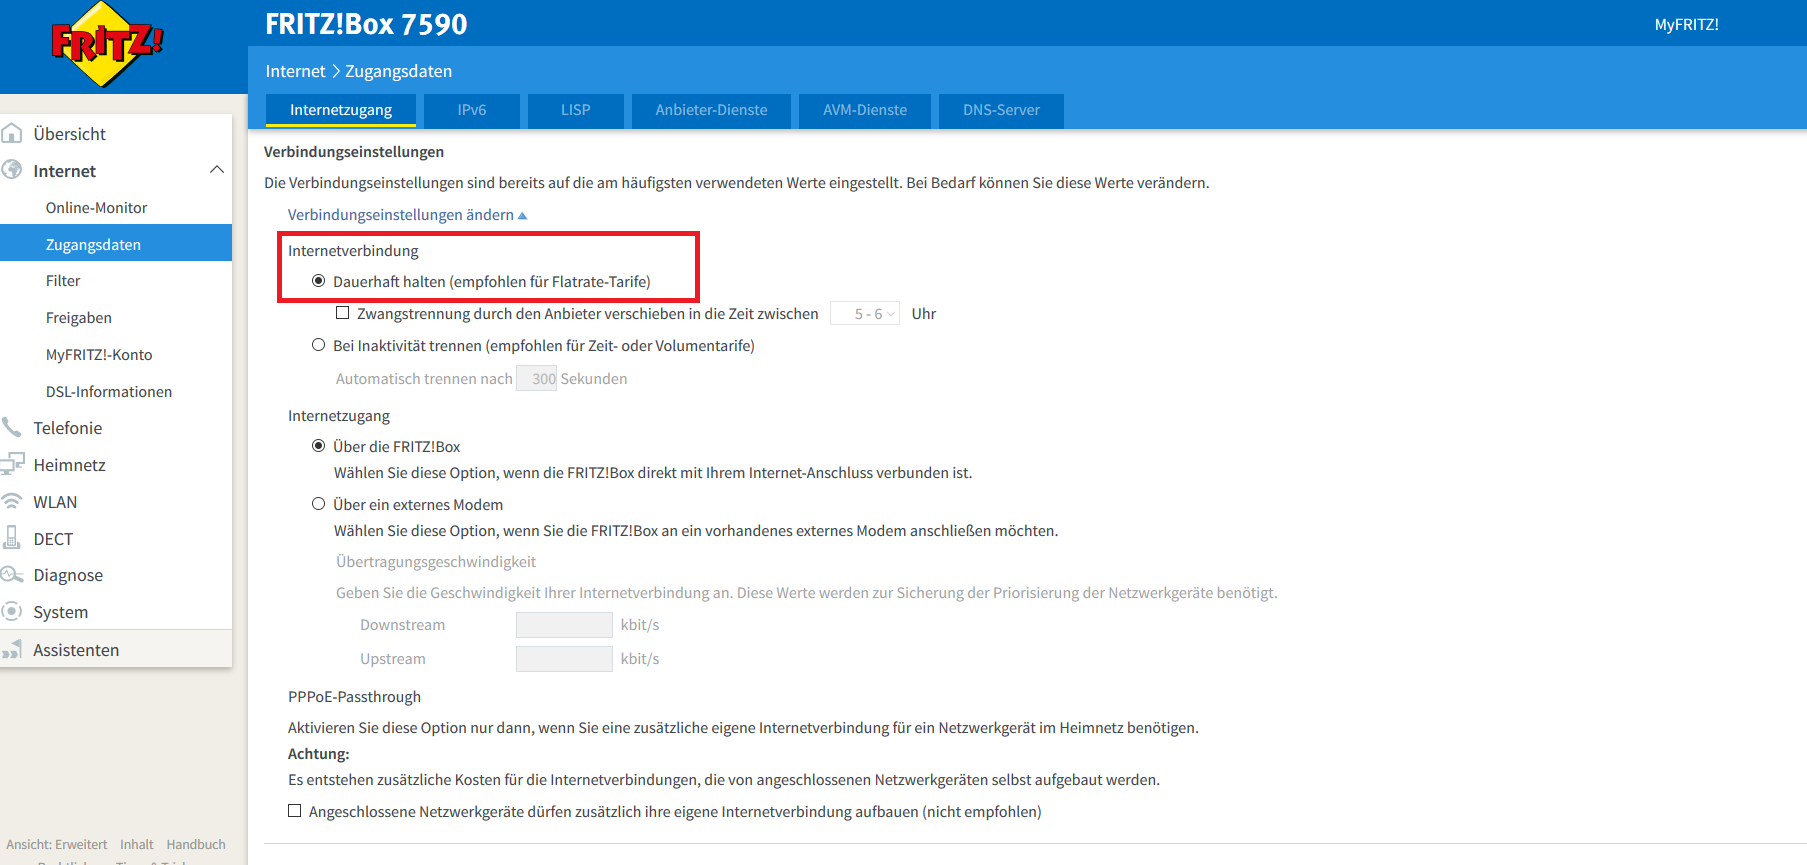Open the IPv6 tab
1807x865 pixels.
click(x=472, y=110)
